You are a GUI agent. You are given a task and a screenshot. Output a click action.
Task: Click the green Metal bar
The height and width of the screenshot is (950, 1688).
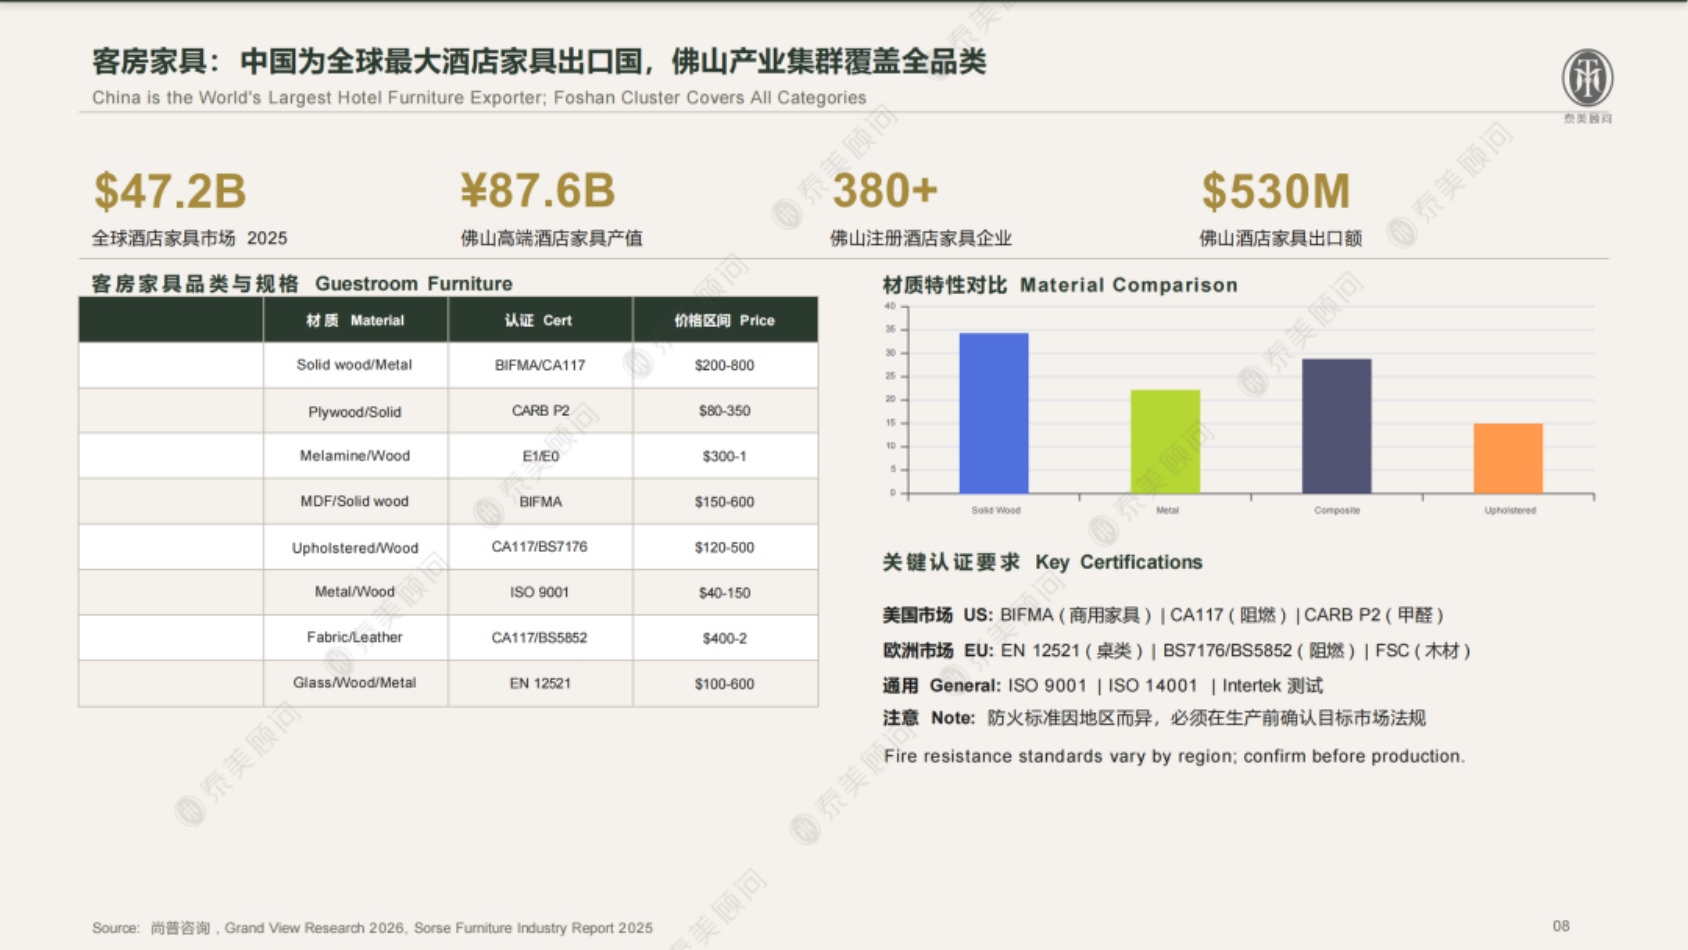[x=1165, y=441]
